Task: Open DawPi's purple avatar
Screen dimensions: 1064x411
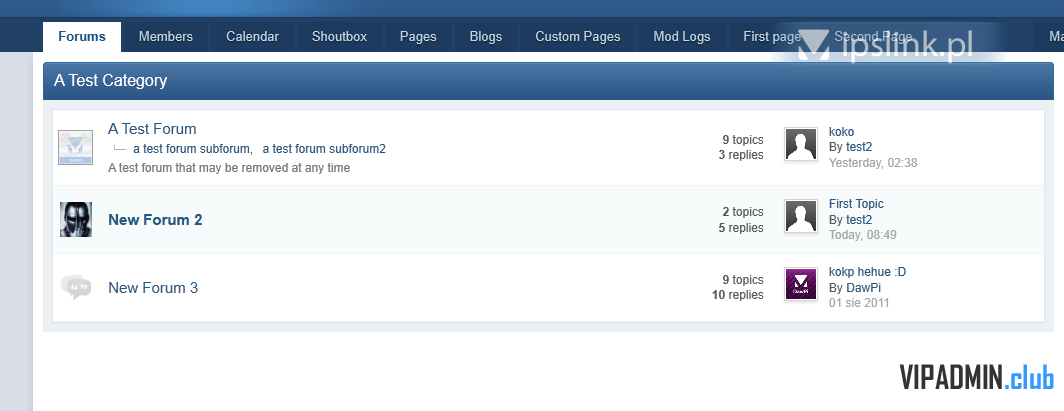Action: [x=801, y=284]
